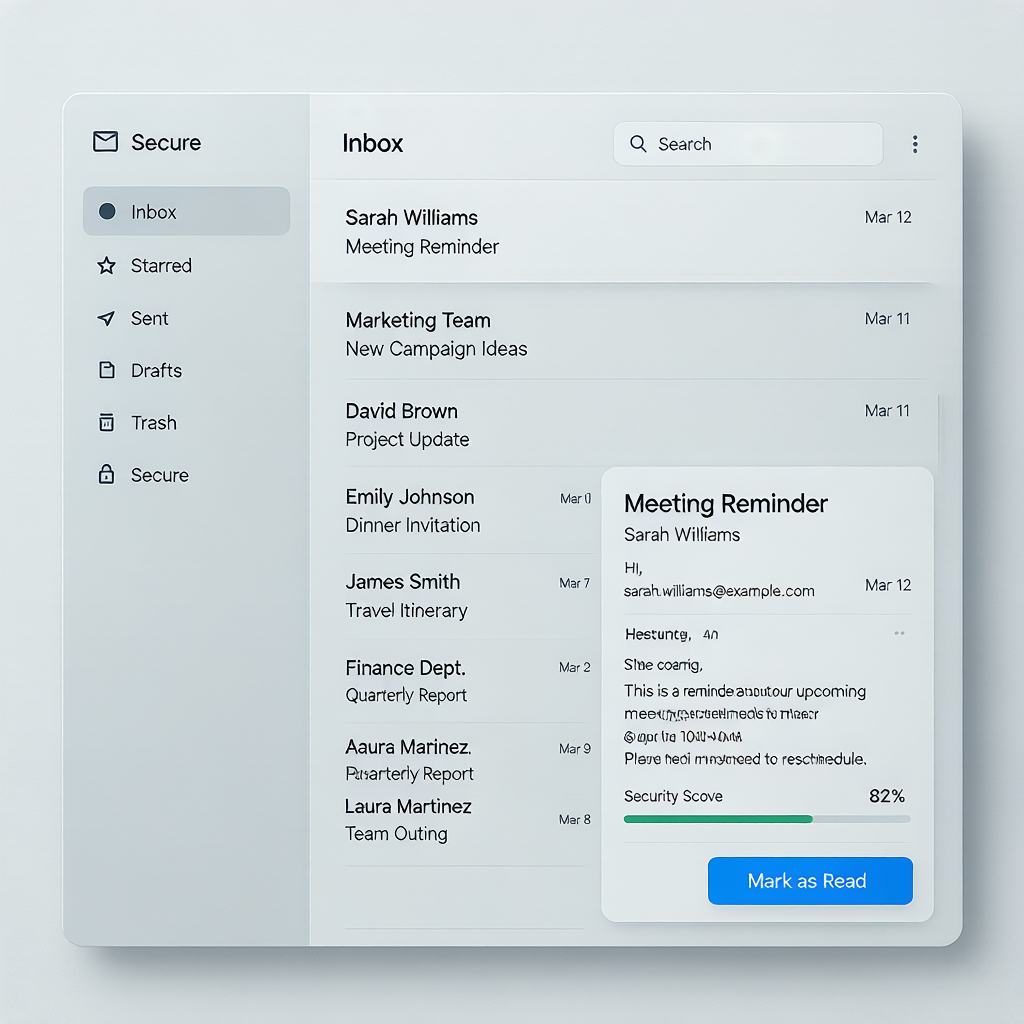The width and height of the screenshot is (1024, 1024).
Task: Click the small dots icon in message preview
Action: (x=899, y=633)
